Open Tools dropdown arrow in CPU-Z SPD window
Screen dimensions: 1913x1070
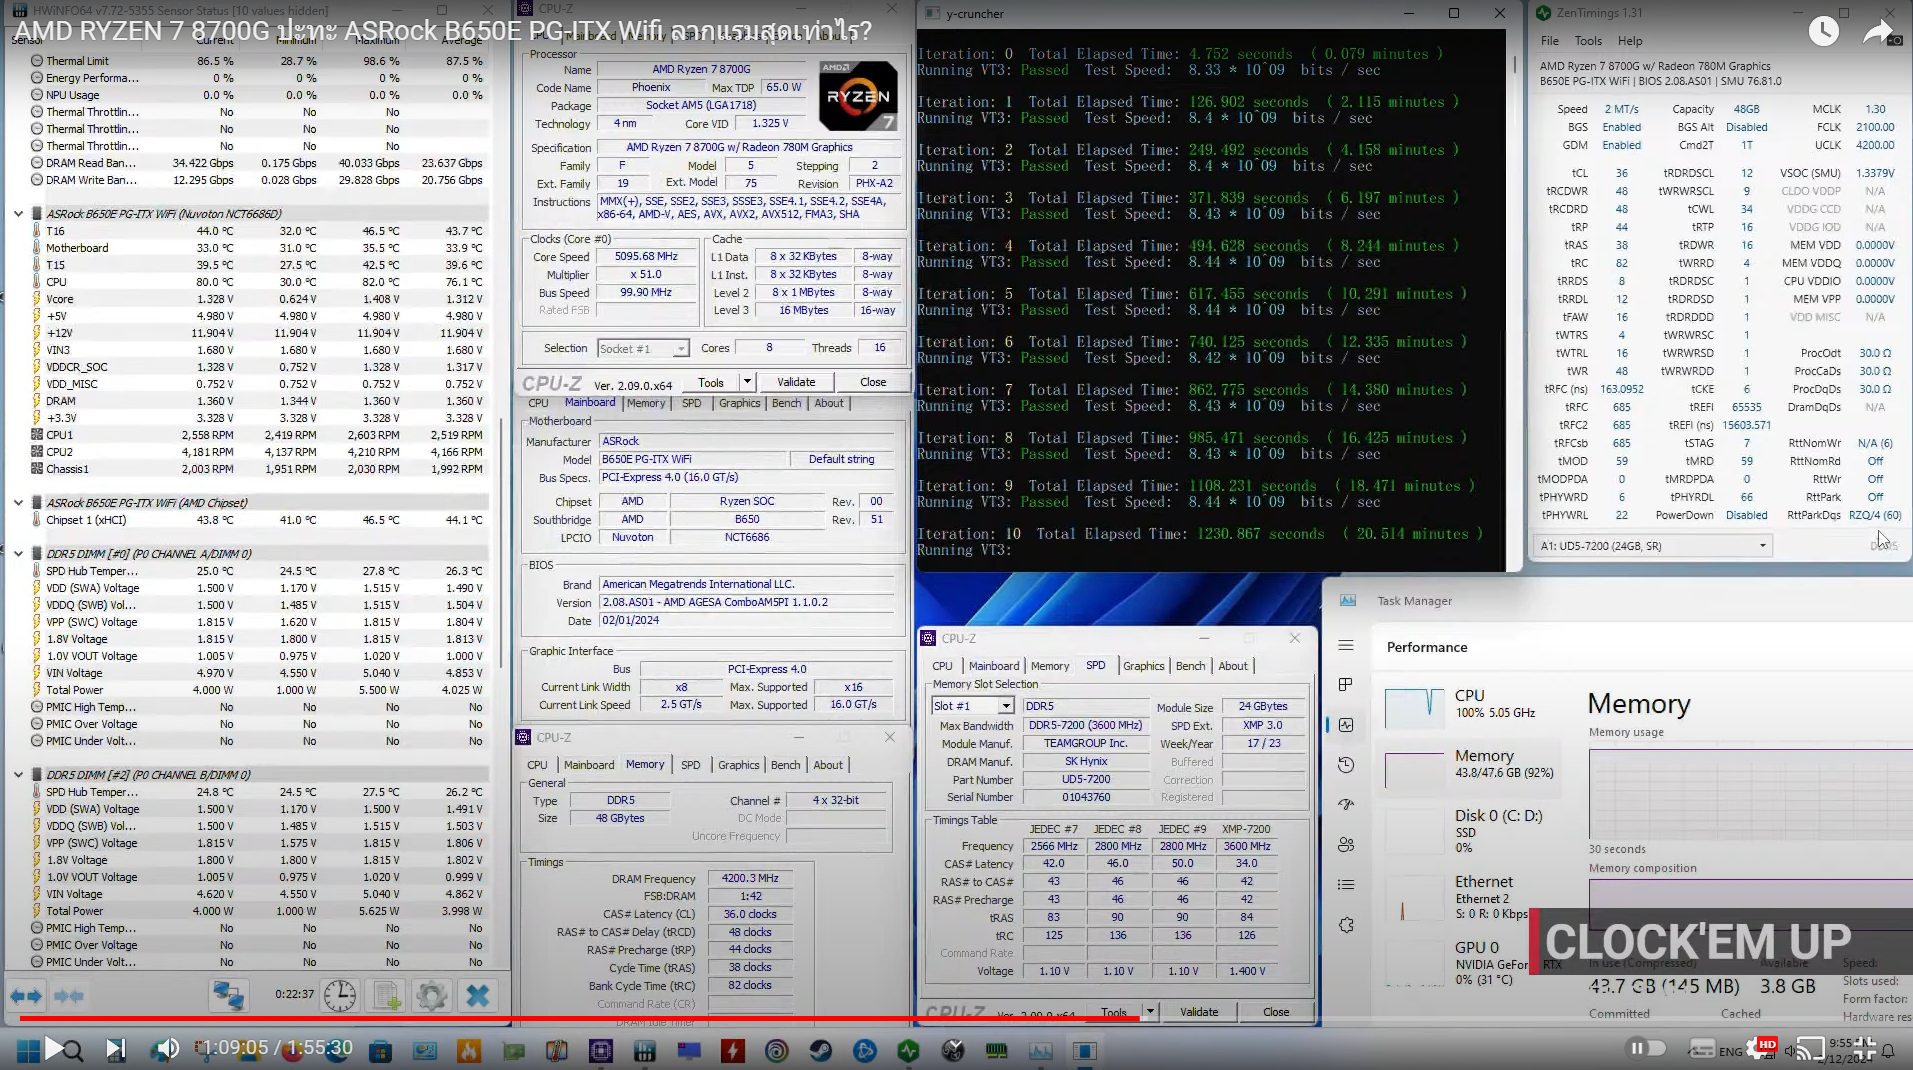1150,1012
